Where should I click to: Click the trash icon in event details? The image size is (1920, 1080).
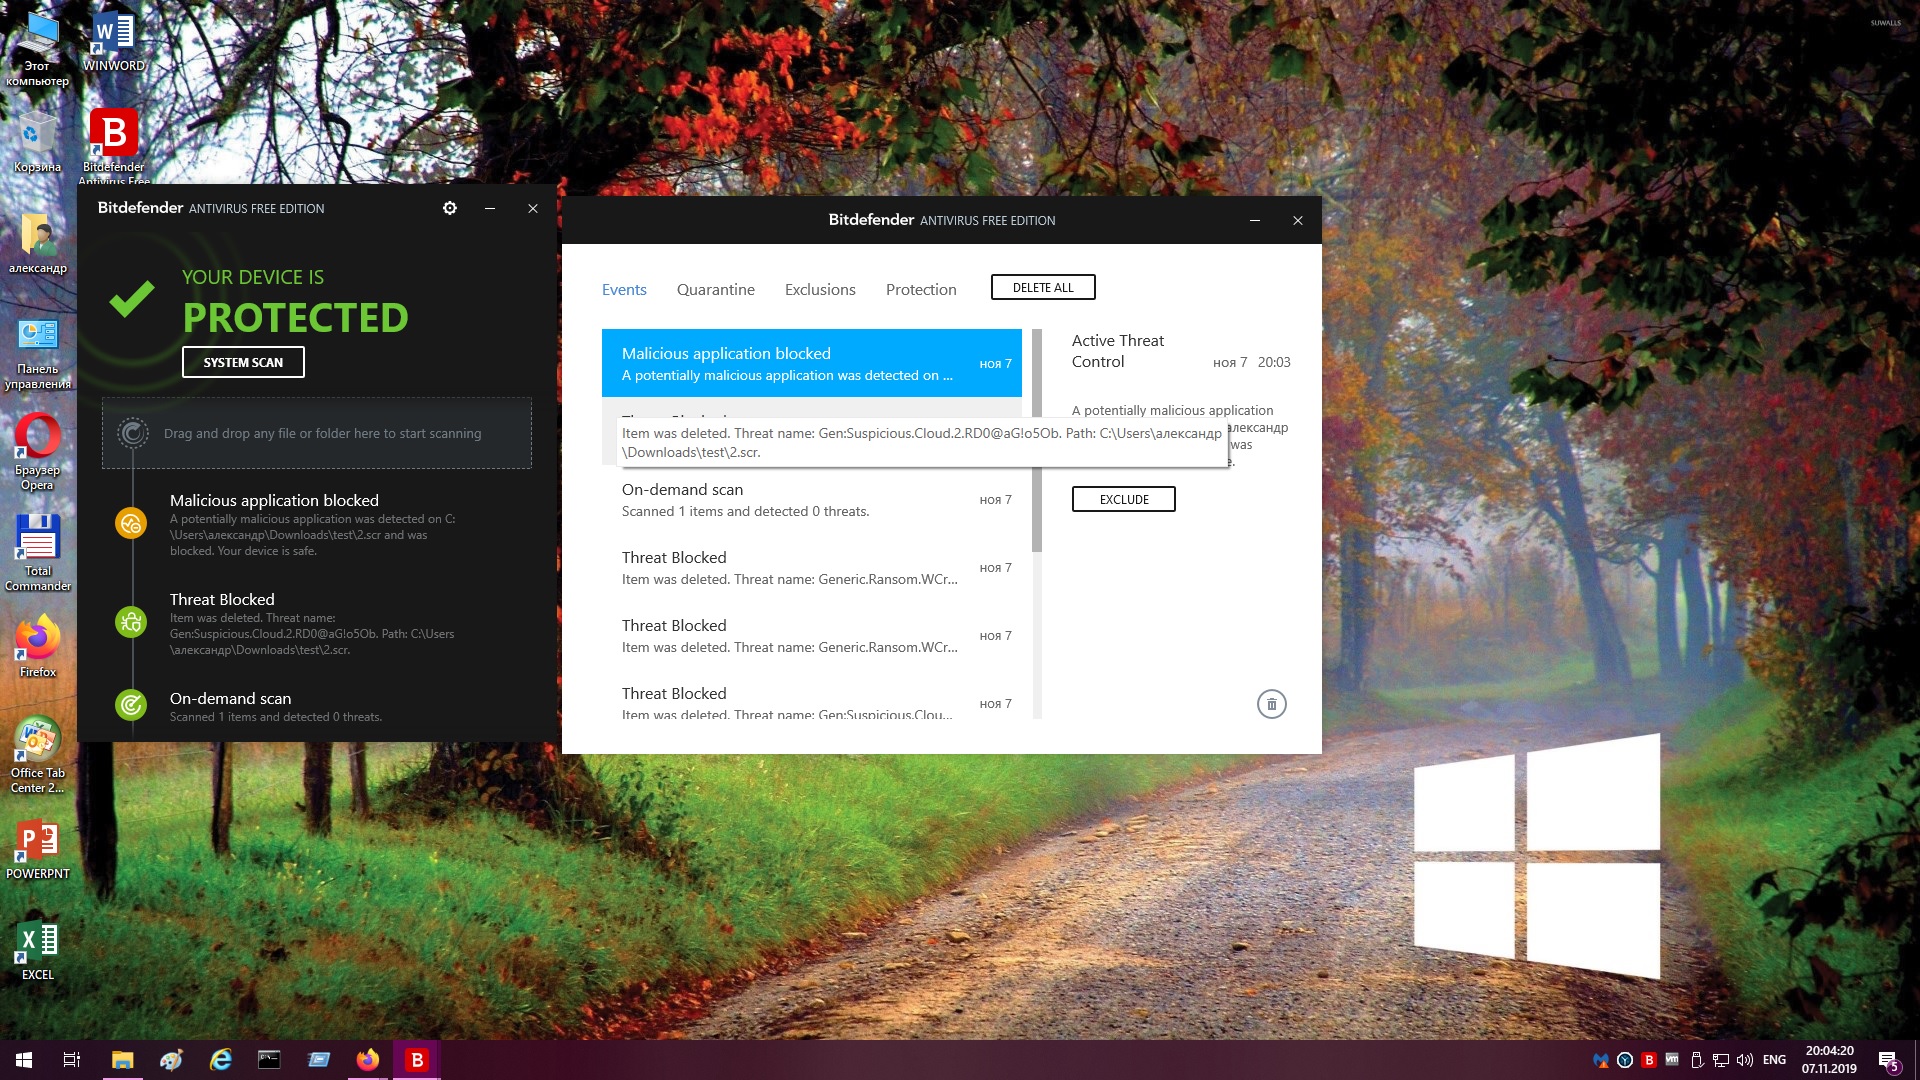pos(1271,704)
